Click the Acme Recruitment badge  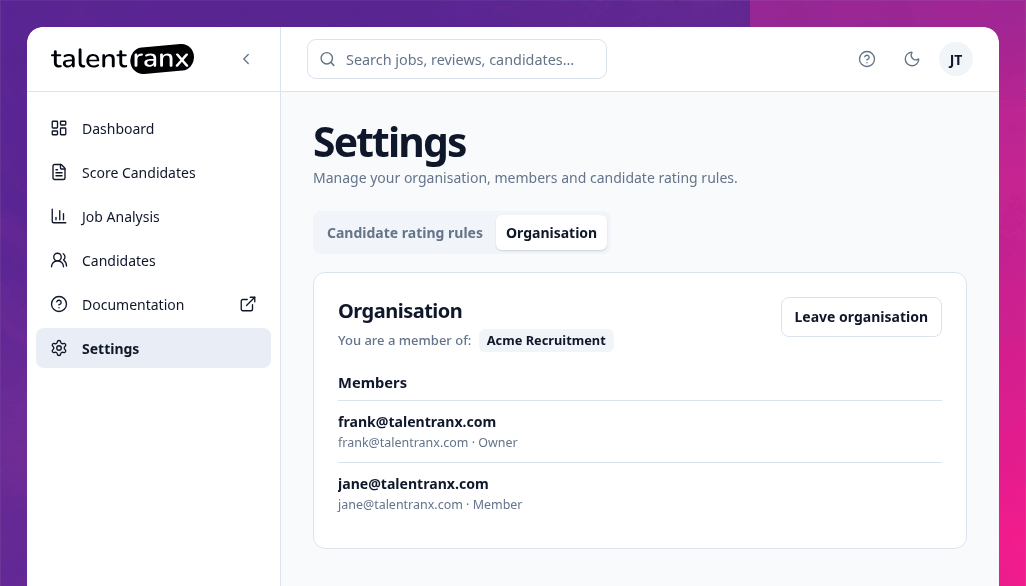(546, 341)
